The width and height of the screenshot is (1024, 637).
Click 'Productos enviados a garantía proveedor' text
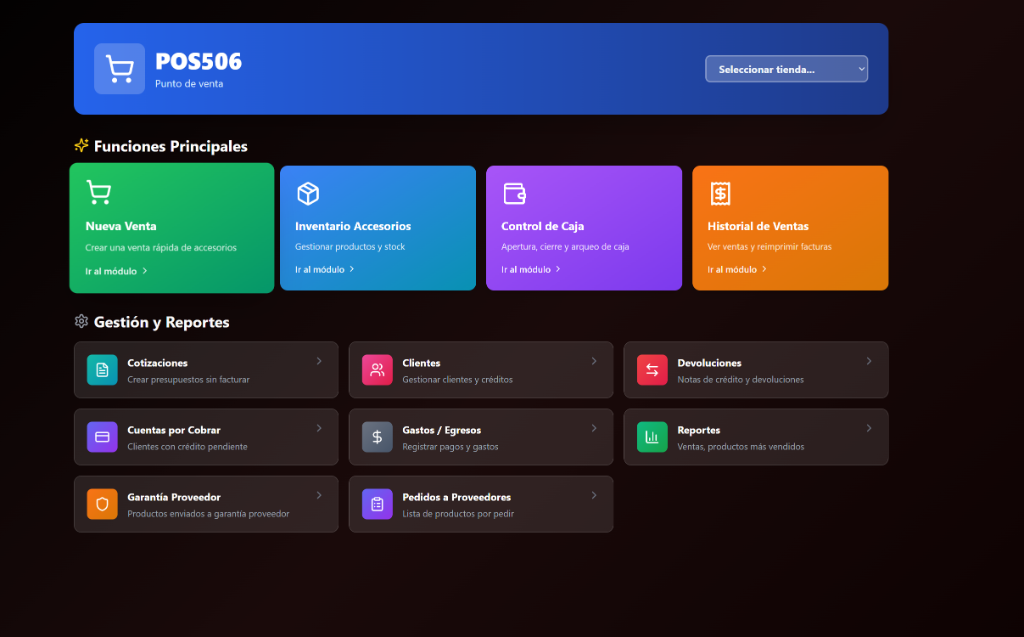[208, 514]
